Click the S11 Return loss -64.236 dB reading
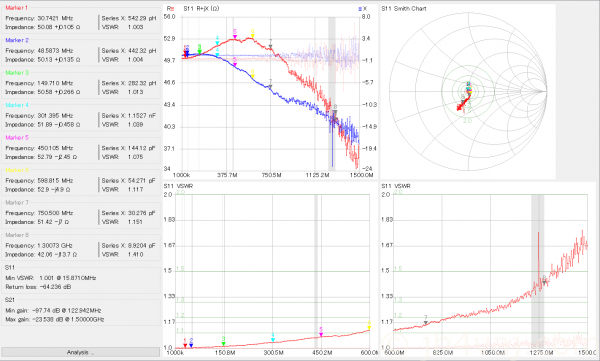The width and height of the screenshot is (600, 361). (x=38, y=287)
